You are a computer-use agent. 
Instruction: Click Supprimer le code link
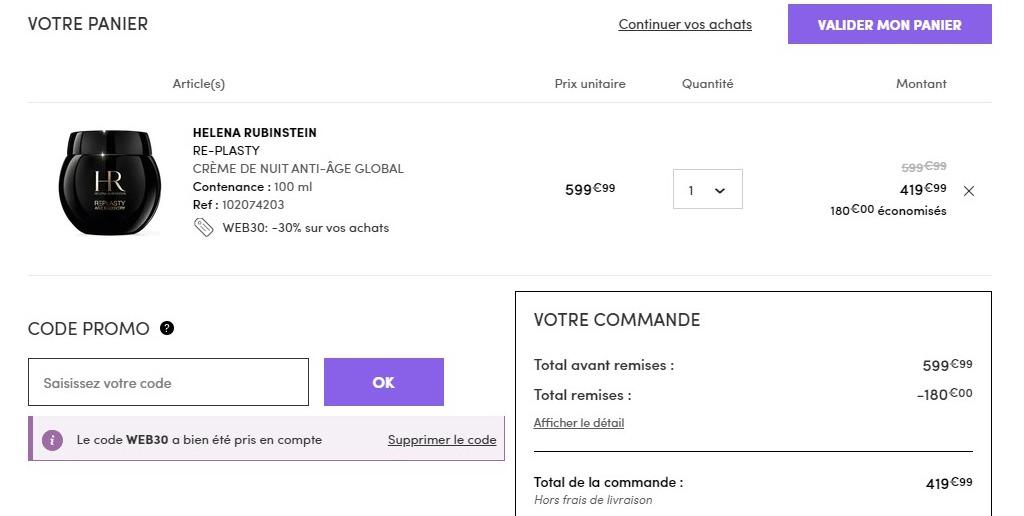(442, 440)
